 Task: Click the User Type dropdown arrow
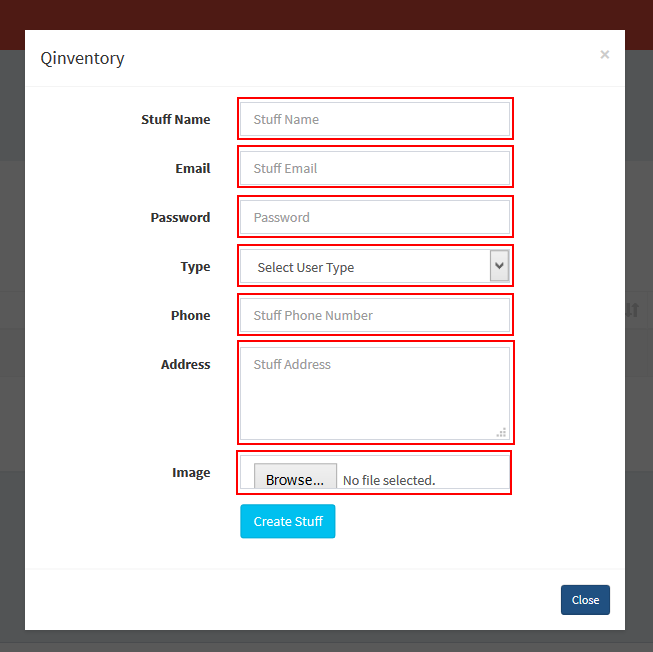click(499, 266)
